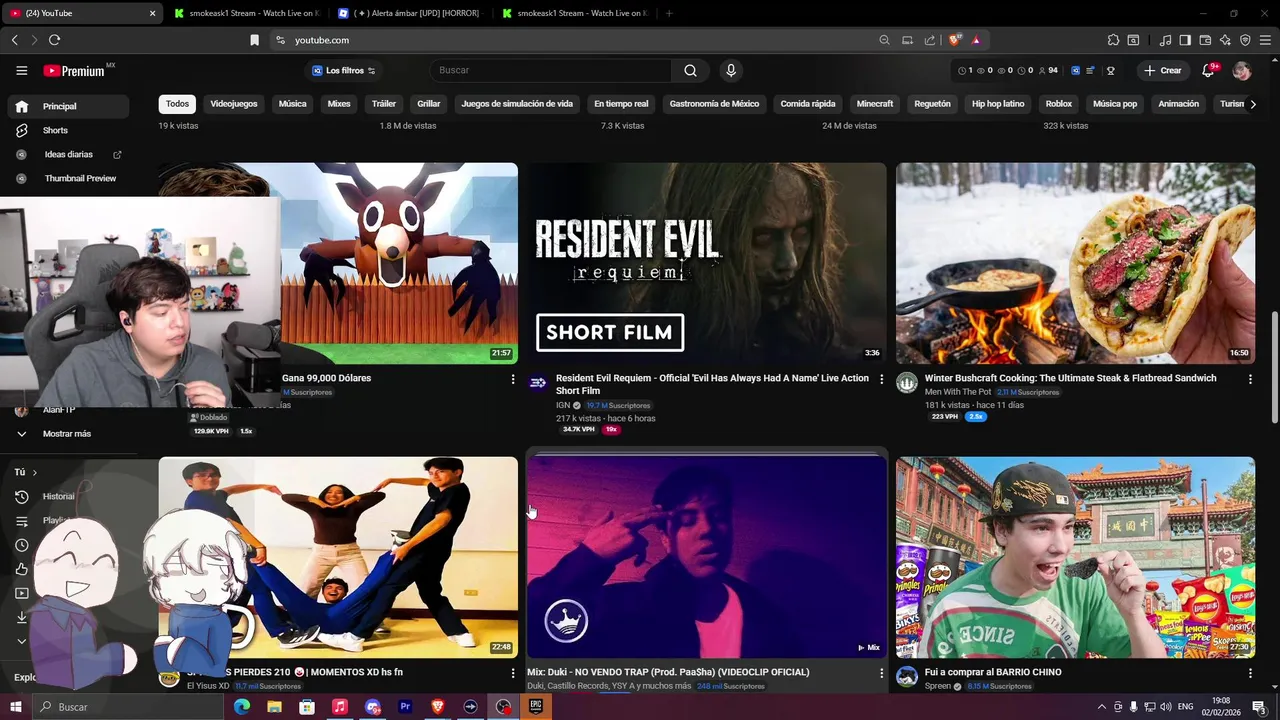This screenshot has width=1280, height=720.
Task: Select the Música chip
Action: click(292, 104)
